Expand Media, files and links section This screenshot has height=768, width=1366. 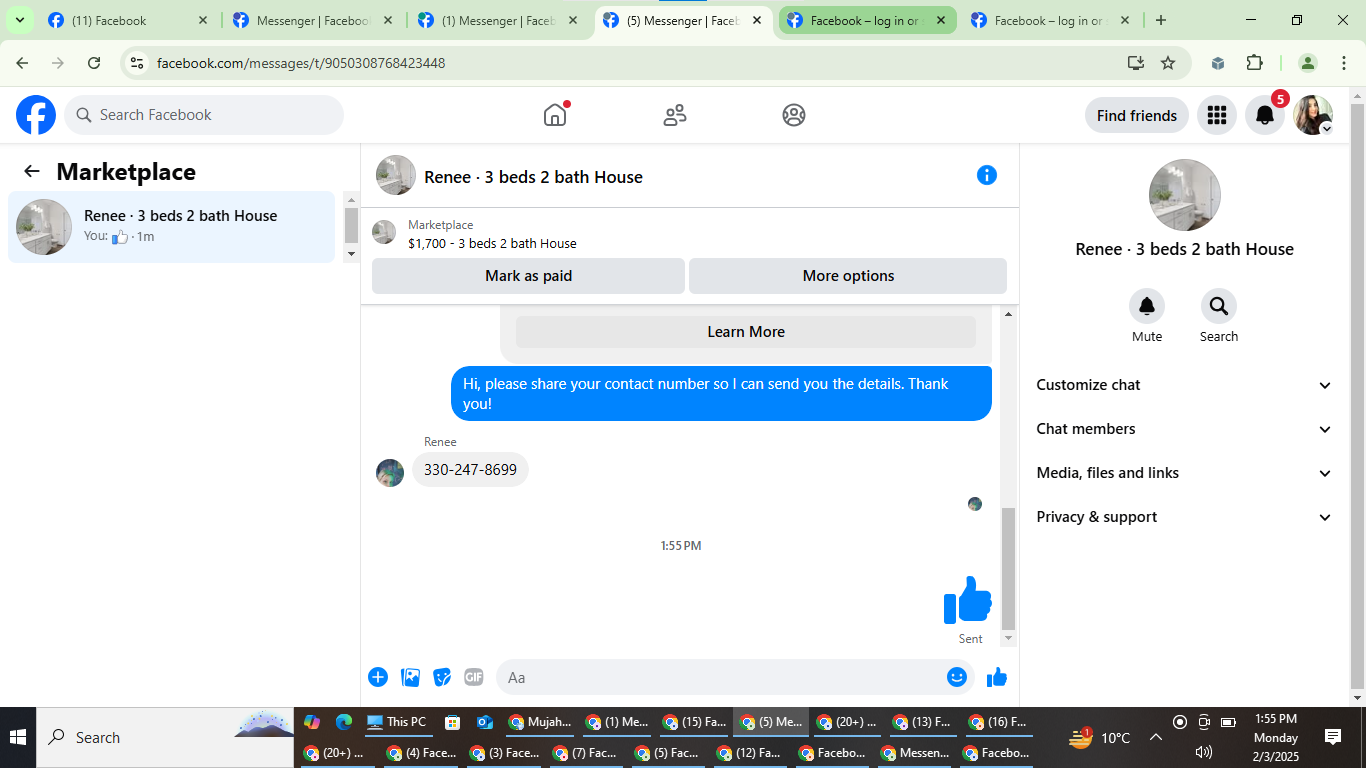point(1185,473)
